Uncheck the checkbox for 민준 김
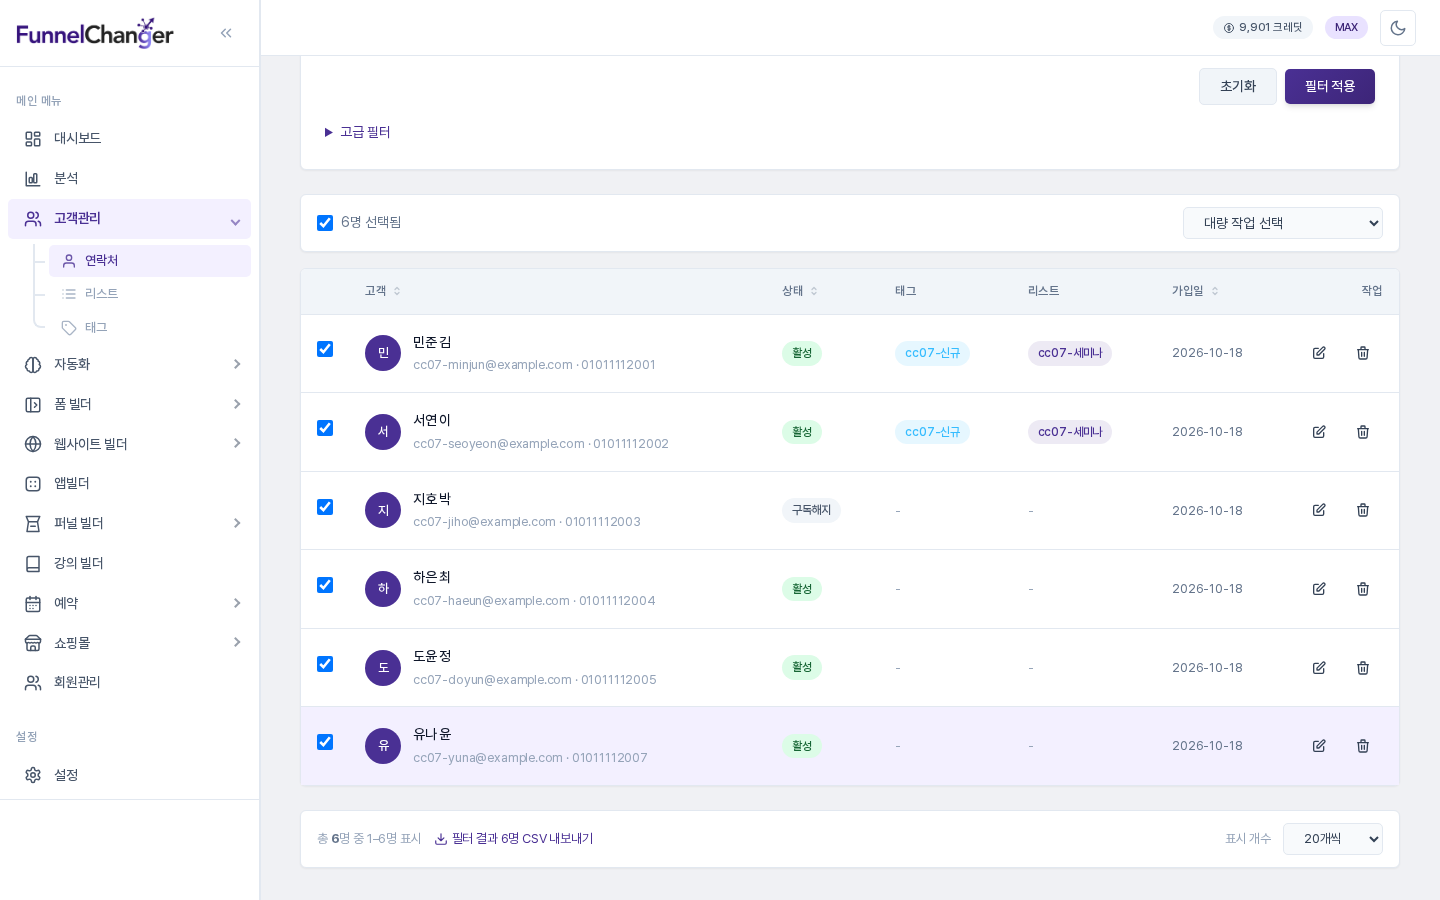This screenshot has height=900, width=1440. point(325,349)
